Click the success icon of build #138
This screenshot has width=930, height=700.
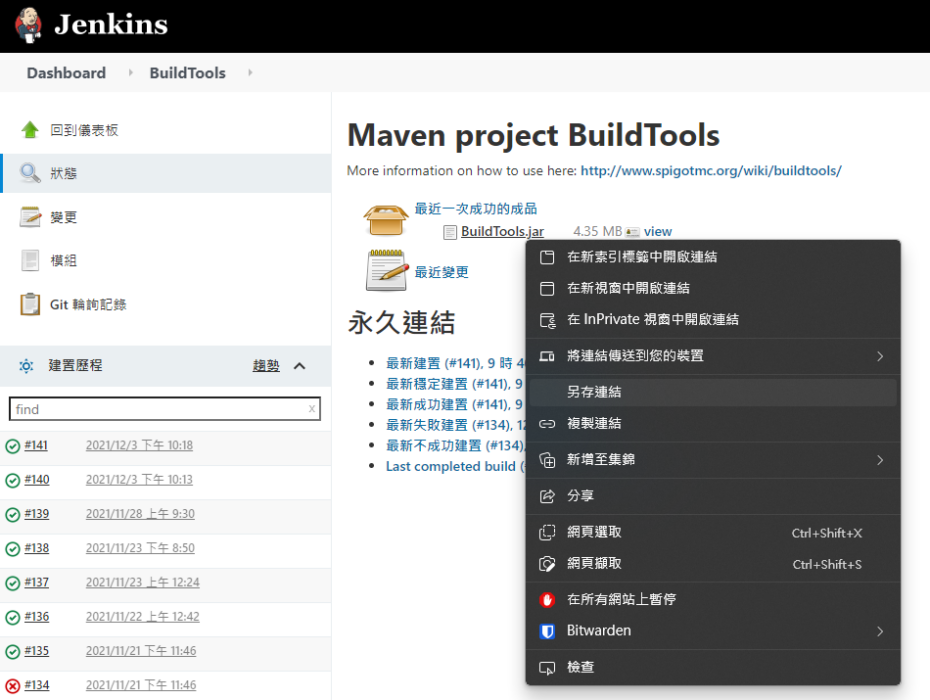click(x=12, y=549)
